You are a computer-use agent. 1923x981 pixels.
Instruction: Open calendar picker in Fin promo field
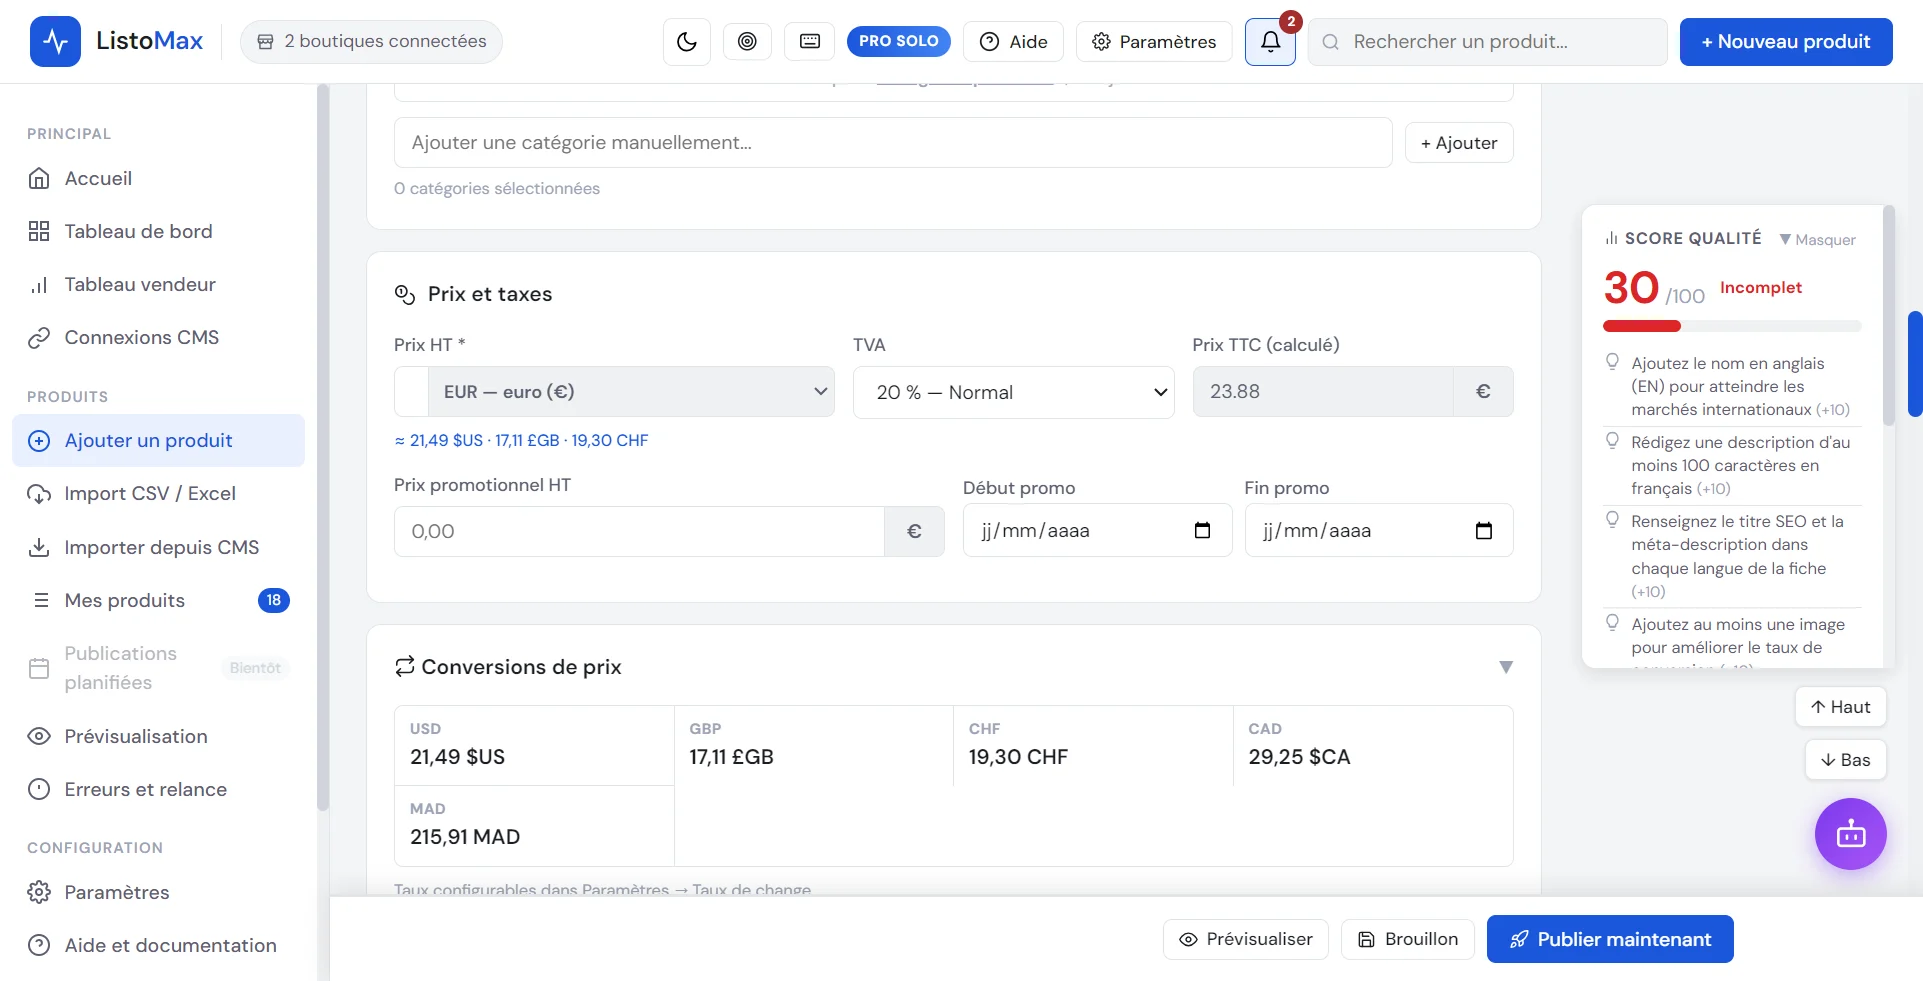pyautogui.click(x=1484, y=530)
